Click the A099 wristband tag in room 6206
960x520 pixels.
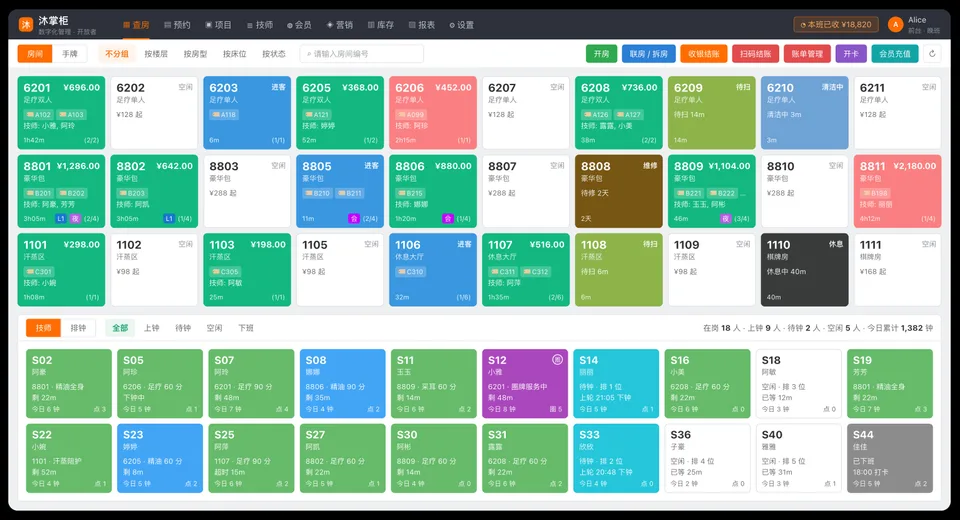pos(410,115)
